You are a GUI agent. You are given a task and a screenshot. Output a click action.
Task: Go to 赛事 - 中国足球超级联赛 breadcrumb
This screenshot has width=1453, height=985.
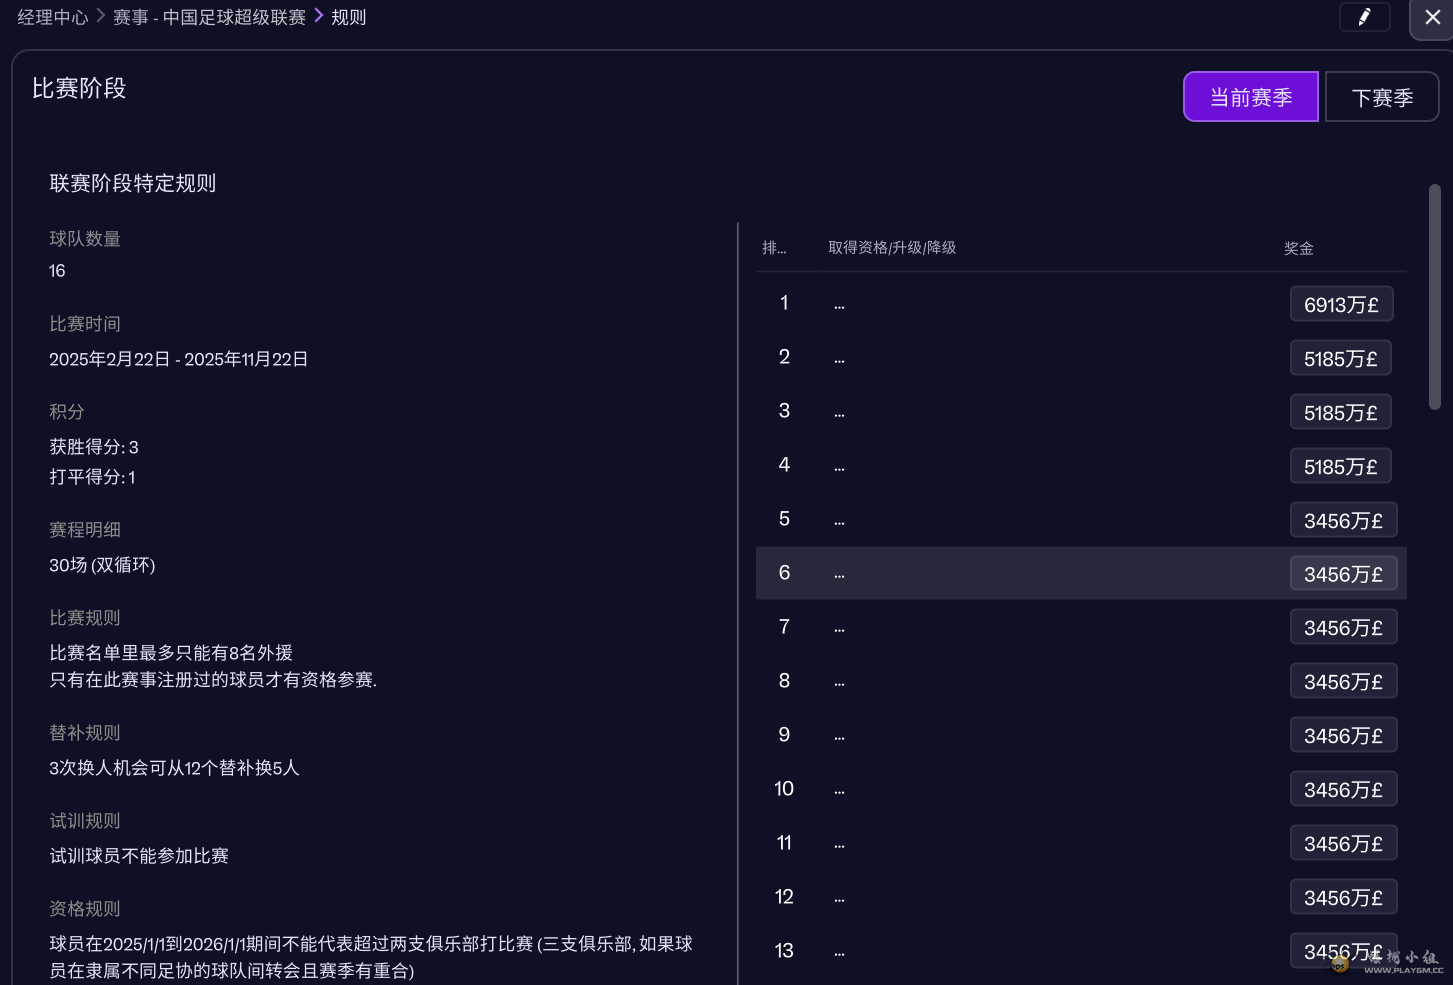pyautogui.click(x=209, y=17)
